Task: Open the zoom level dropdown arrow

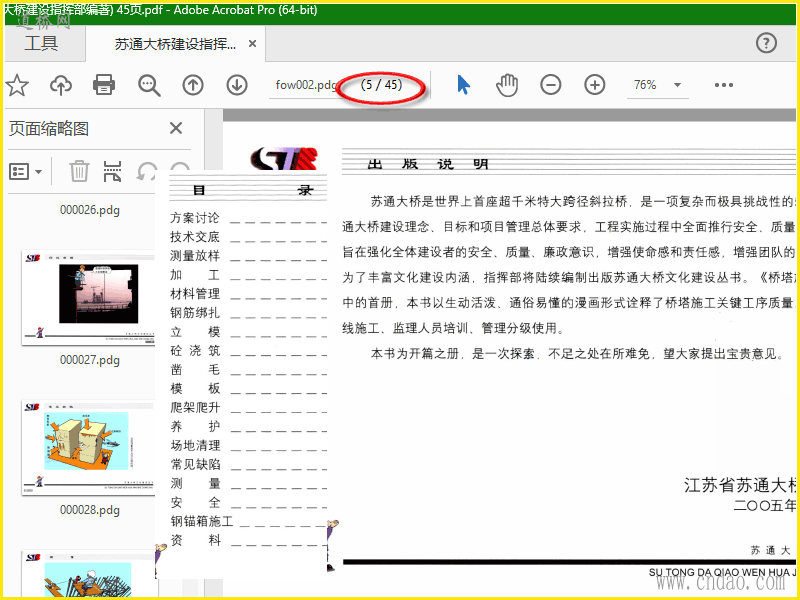Action: pos(678,85)
